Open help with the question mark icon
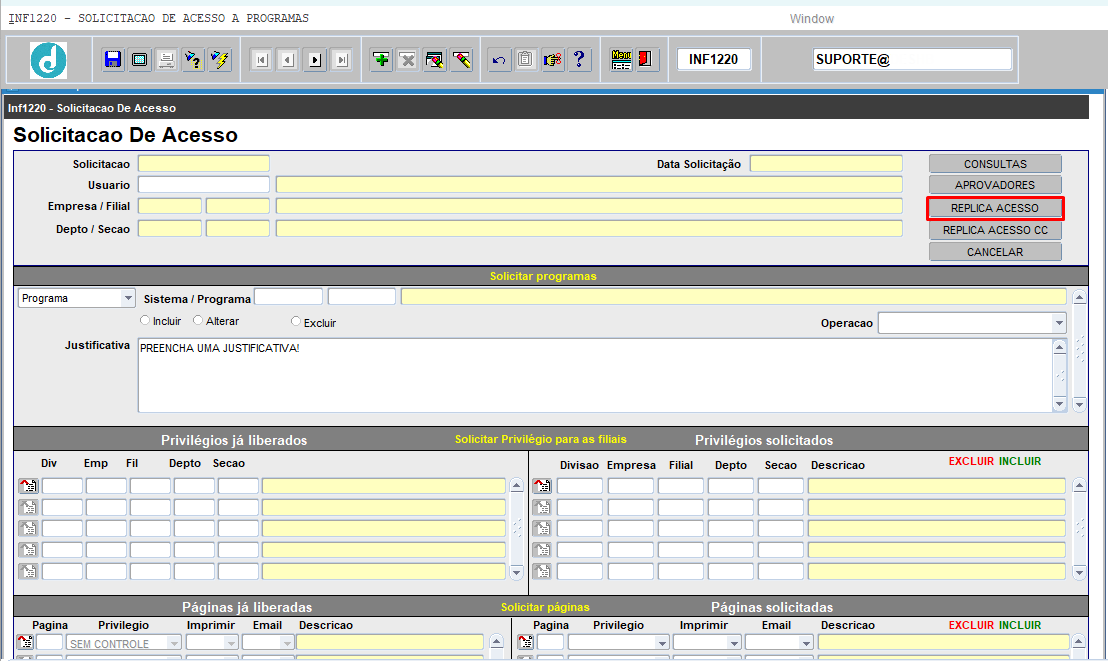 click(579, 59)
